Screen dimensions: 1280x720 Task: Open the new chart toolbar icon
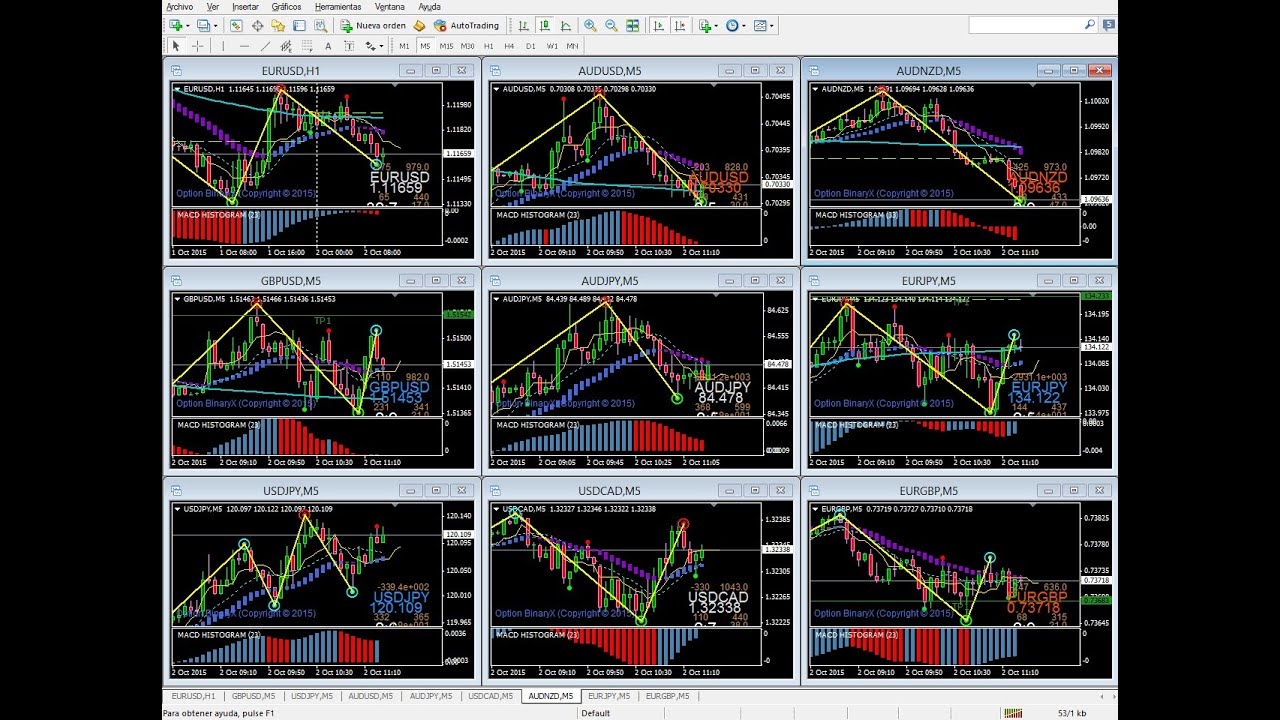coord(175,25)
